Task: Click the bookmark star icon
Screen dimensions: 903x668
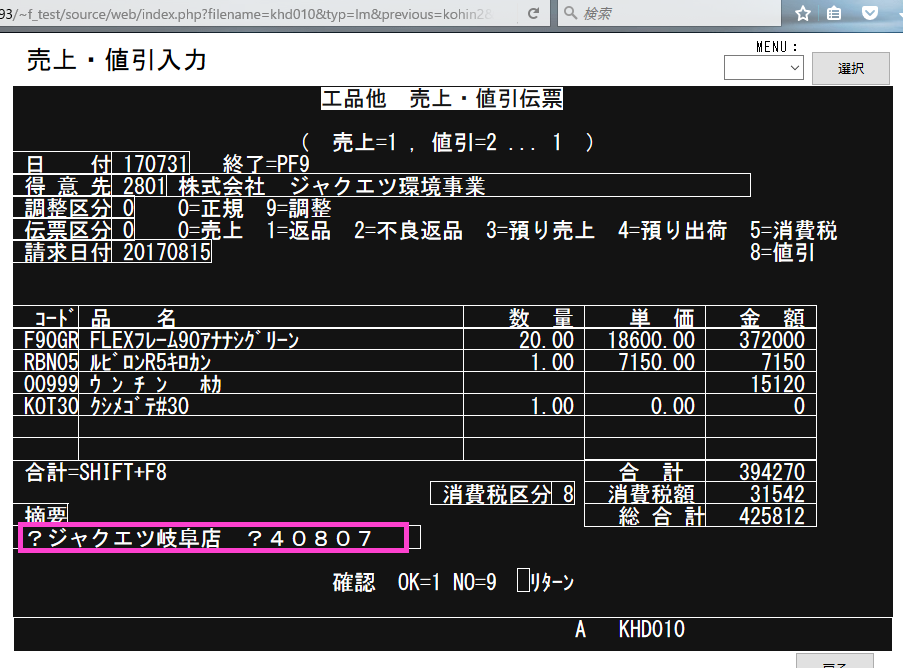Action: (x=803, y=14)
